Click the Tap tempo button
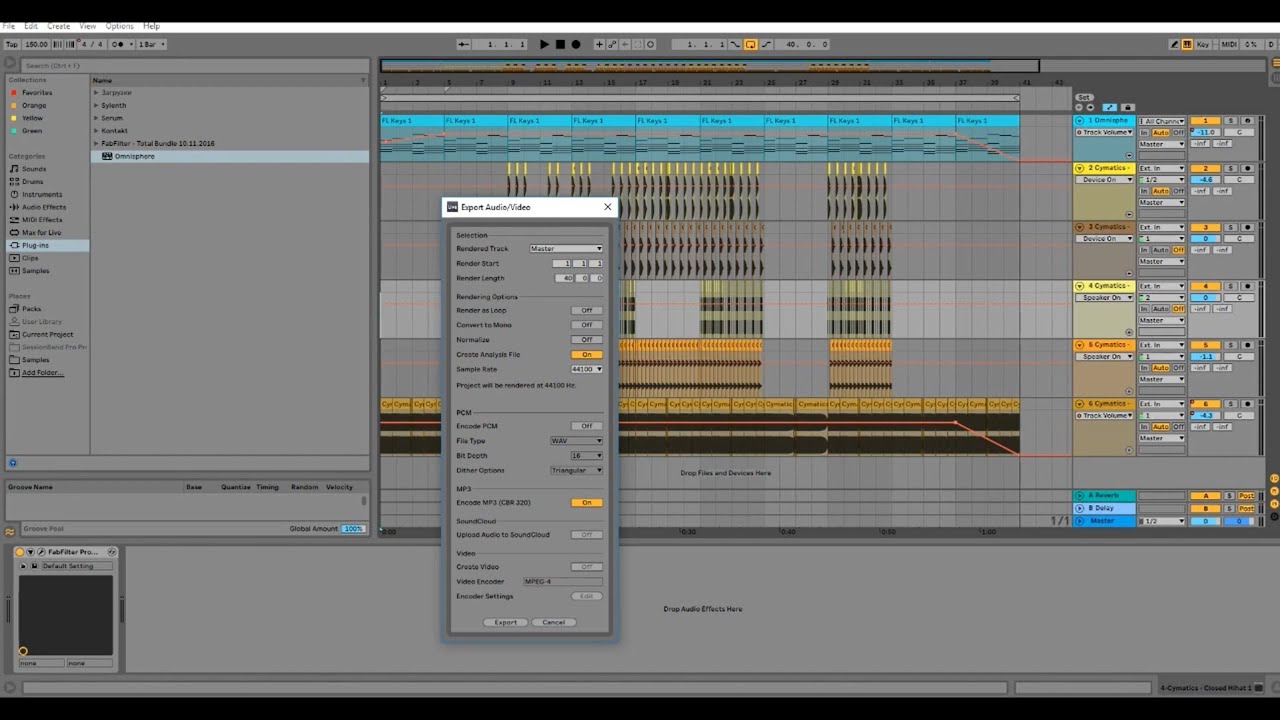Screen dimensions: 1280x720 [12, 44]
